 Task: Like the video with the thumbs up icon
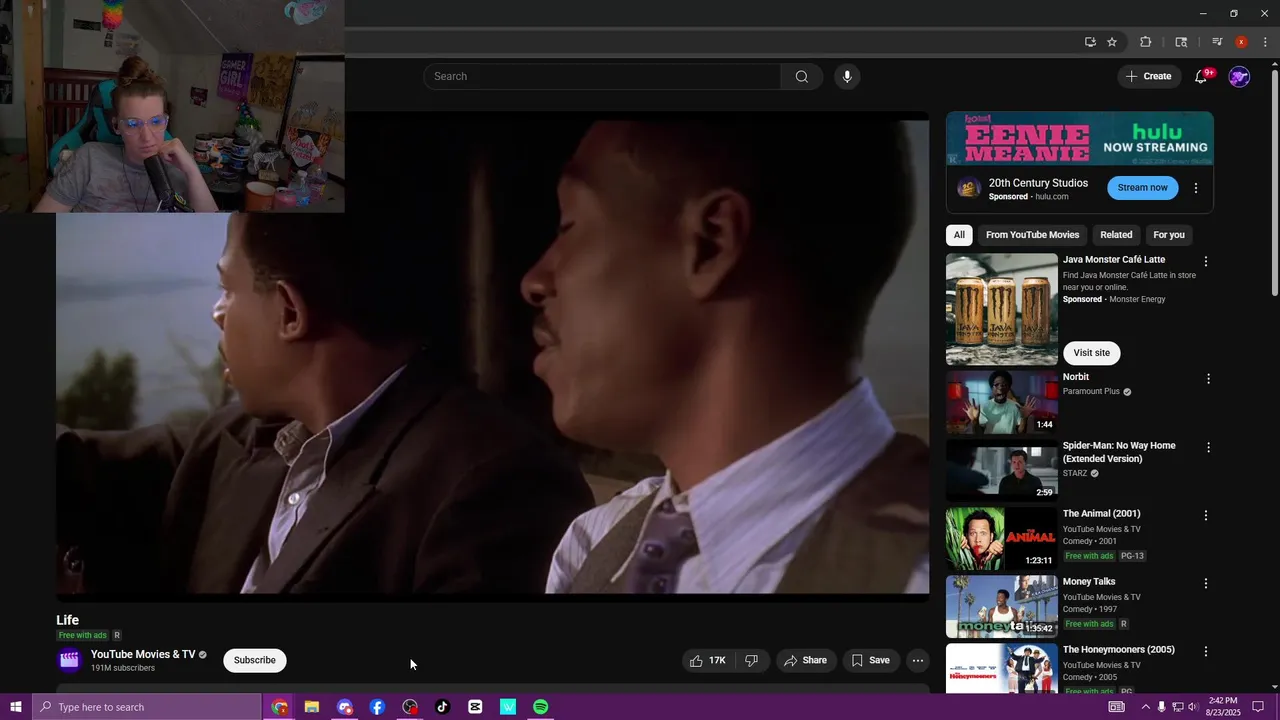tap(707, 660)
